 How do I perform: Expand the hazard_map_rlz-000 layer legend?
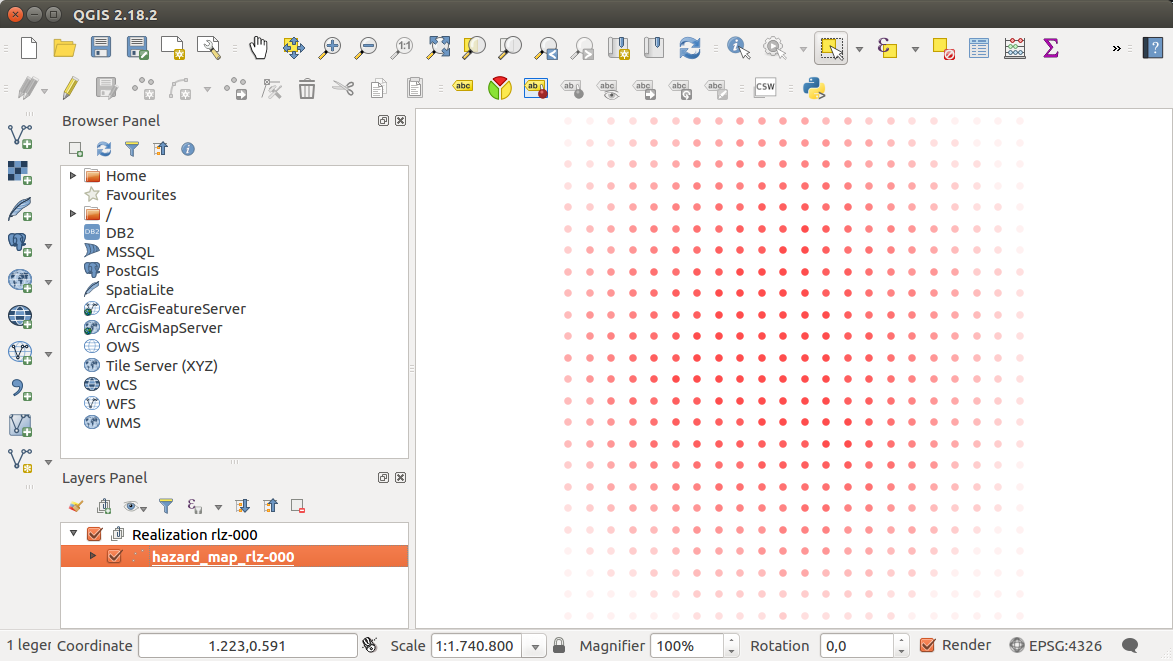pyautogui.click(x=93, y=556)
